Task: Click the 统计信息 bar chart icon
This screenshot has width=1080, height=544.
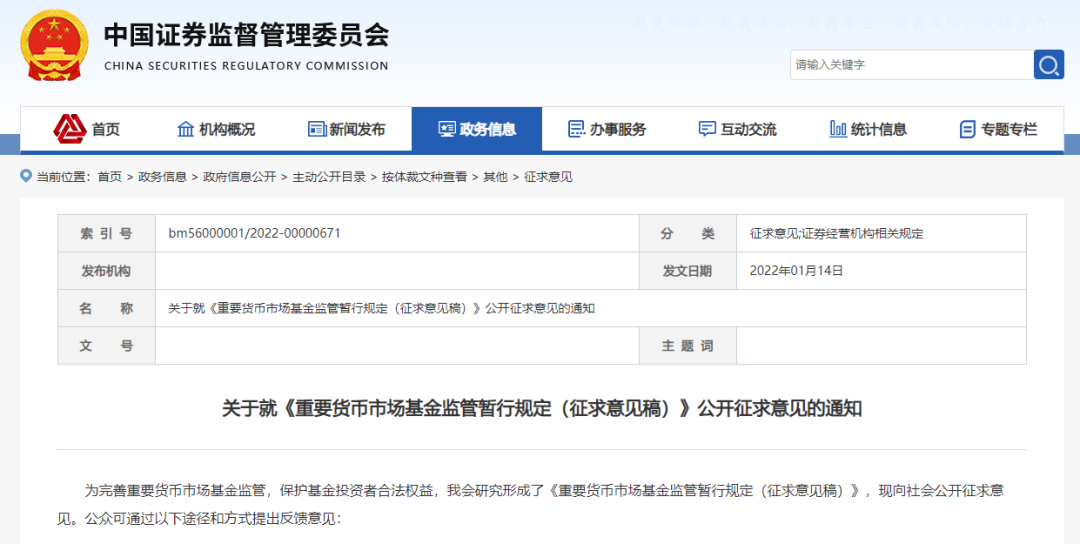Action: [838, 129]
